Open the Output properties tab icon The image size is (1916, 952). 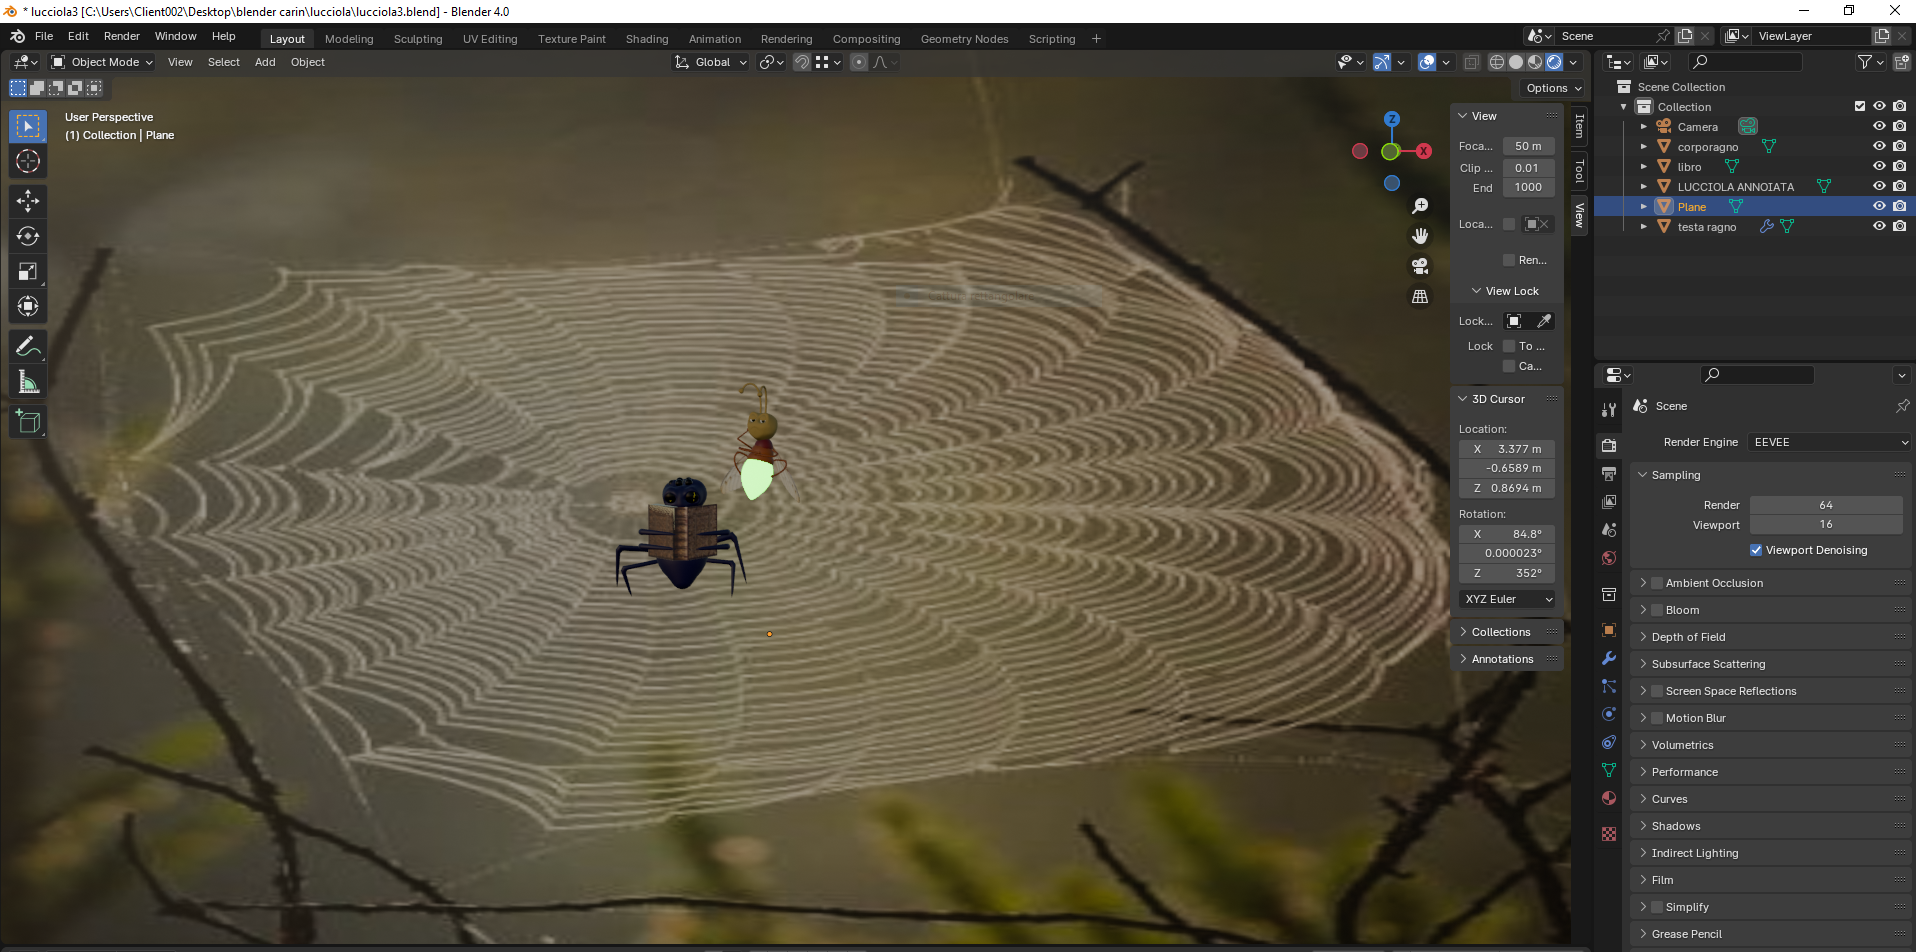click(x=1609, y=474)
